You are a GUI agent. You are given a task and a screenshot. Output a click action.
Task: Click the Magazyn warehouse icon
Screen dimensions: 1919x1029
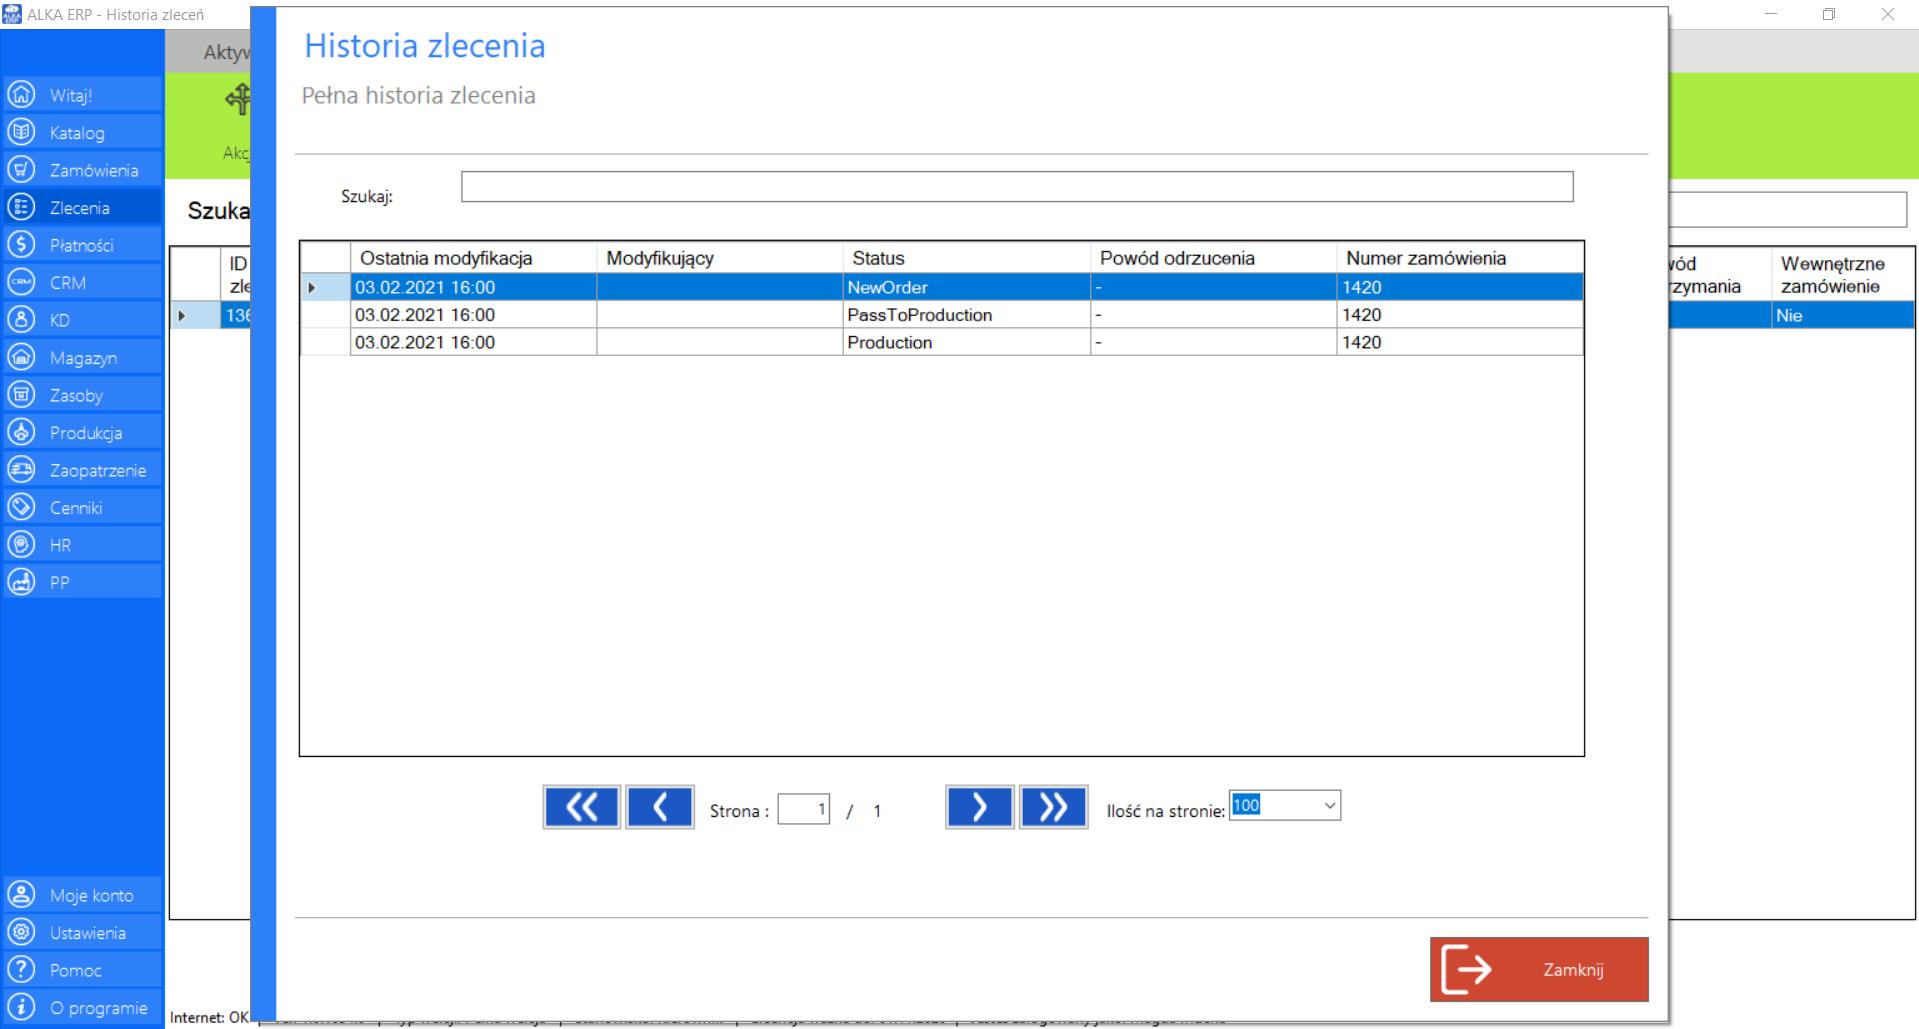coord(21,357)
